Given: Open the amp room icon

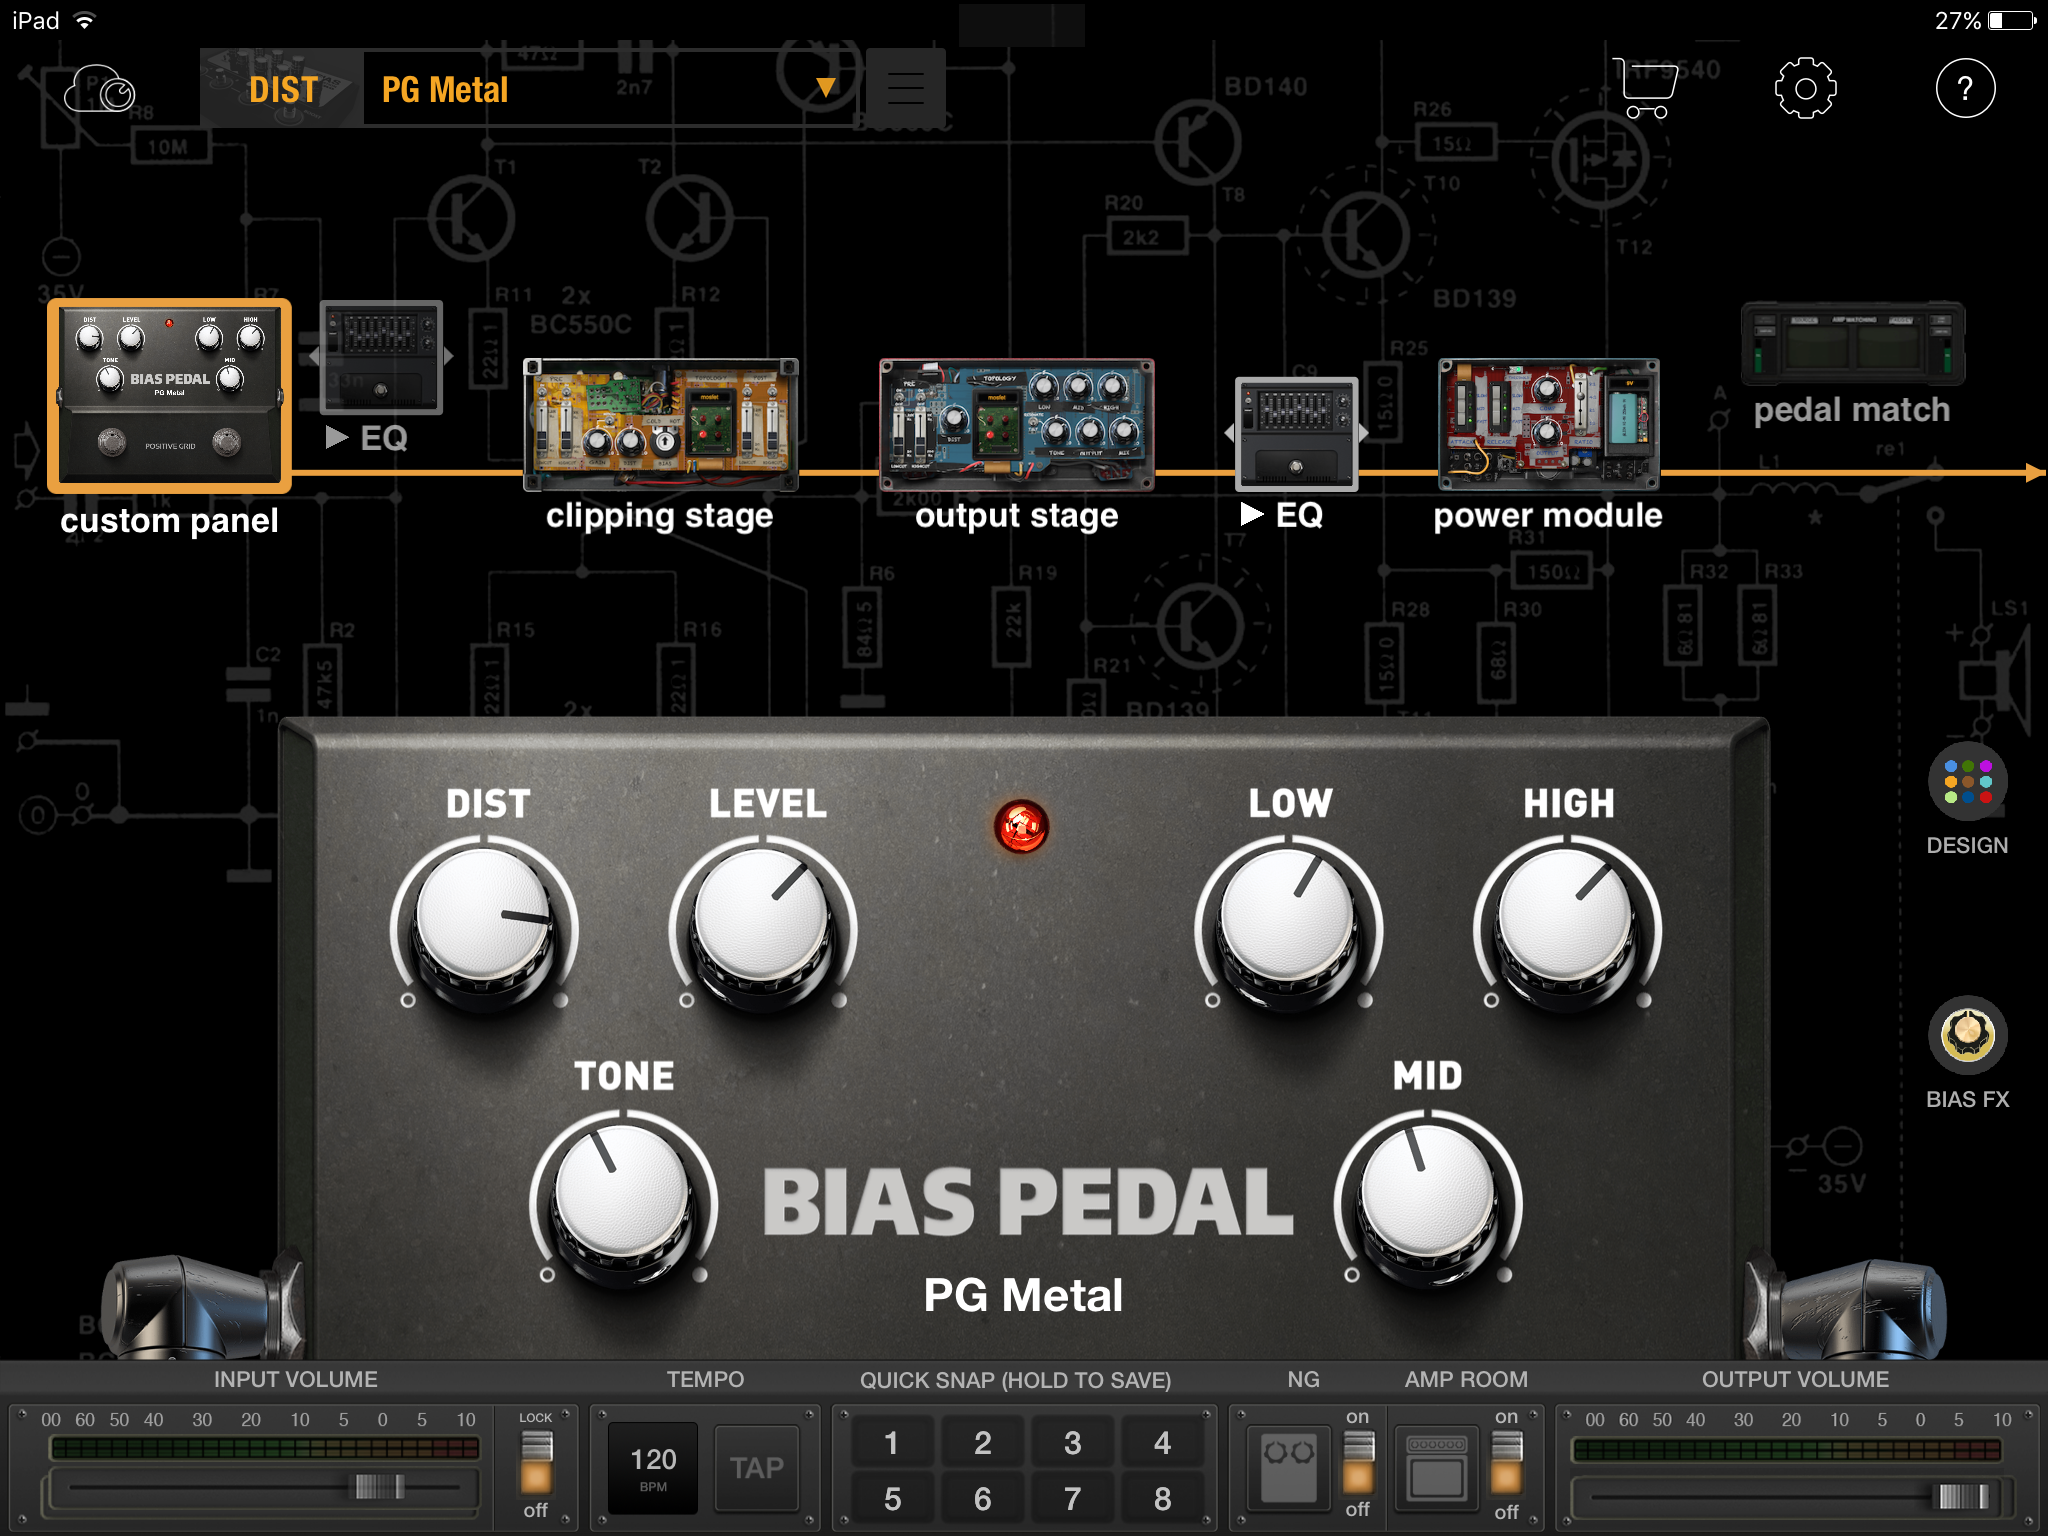Looking at the screenshot, I should point(1437,1466).
